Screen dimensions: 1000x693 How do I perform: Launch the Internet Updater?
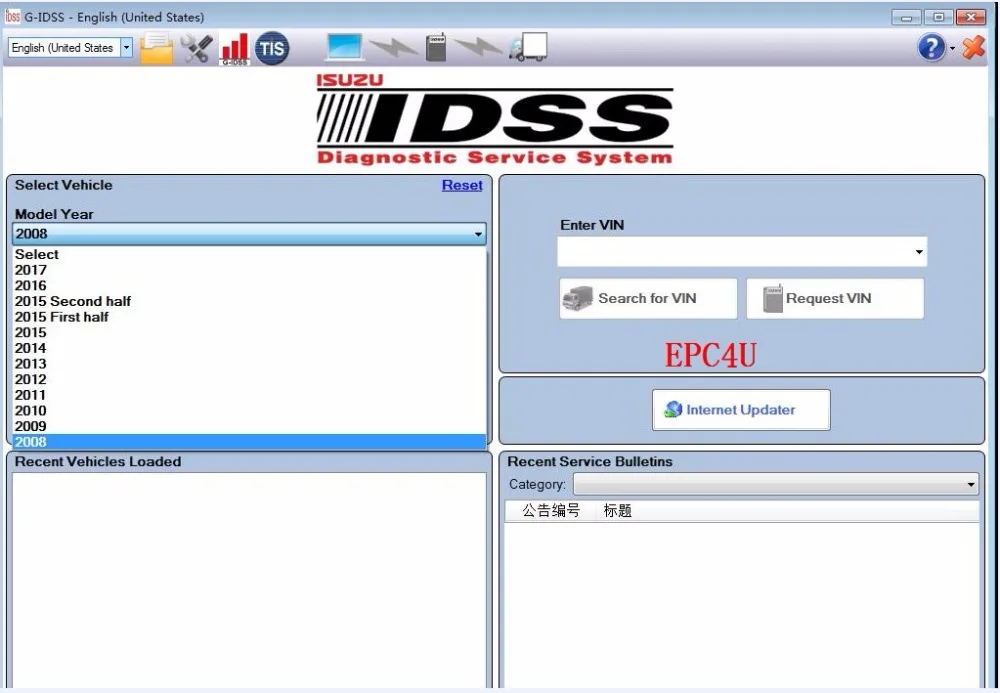point(740,409)
